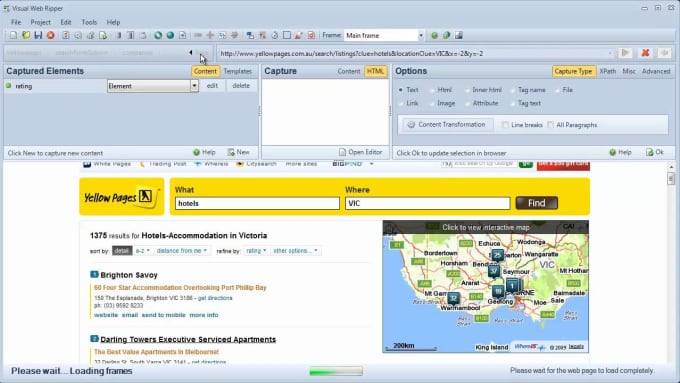The height and width of the screenshot is (383, 680).
Task: Select the Inner html radio option
Action: (467, 90)
